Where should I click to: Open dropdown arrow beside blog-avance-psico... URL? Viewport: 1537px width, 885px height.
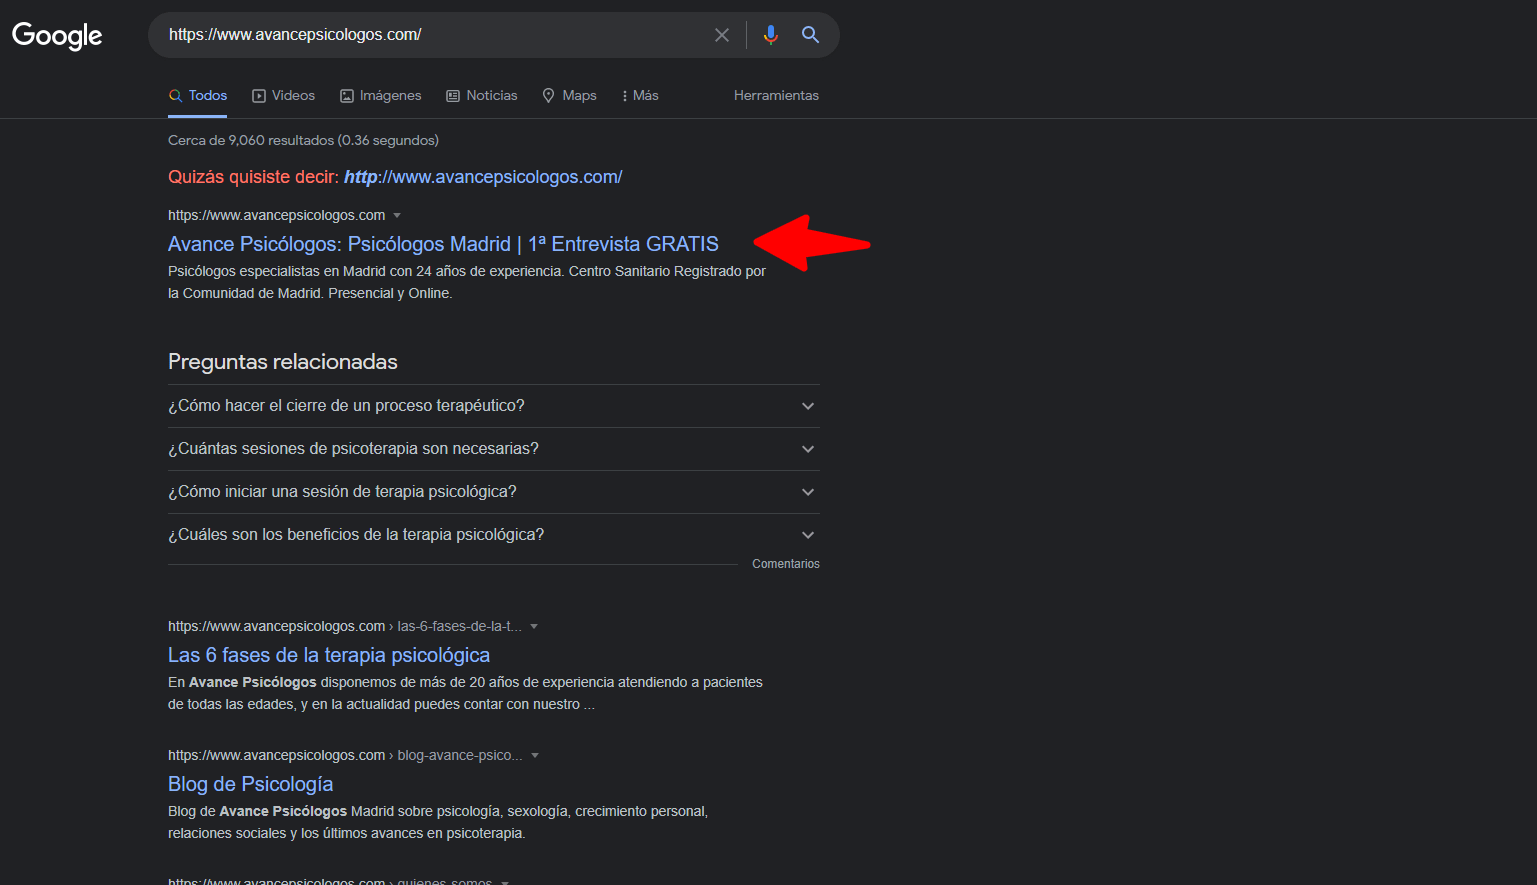click(x=535, y=756)
